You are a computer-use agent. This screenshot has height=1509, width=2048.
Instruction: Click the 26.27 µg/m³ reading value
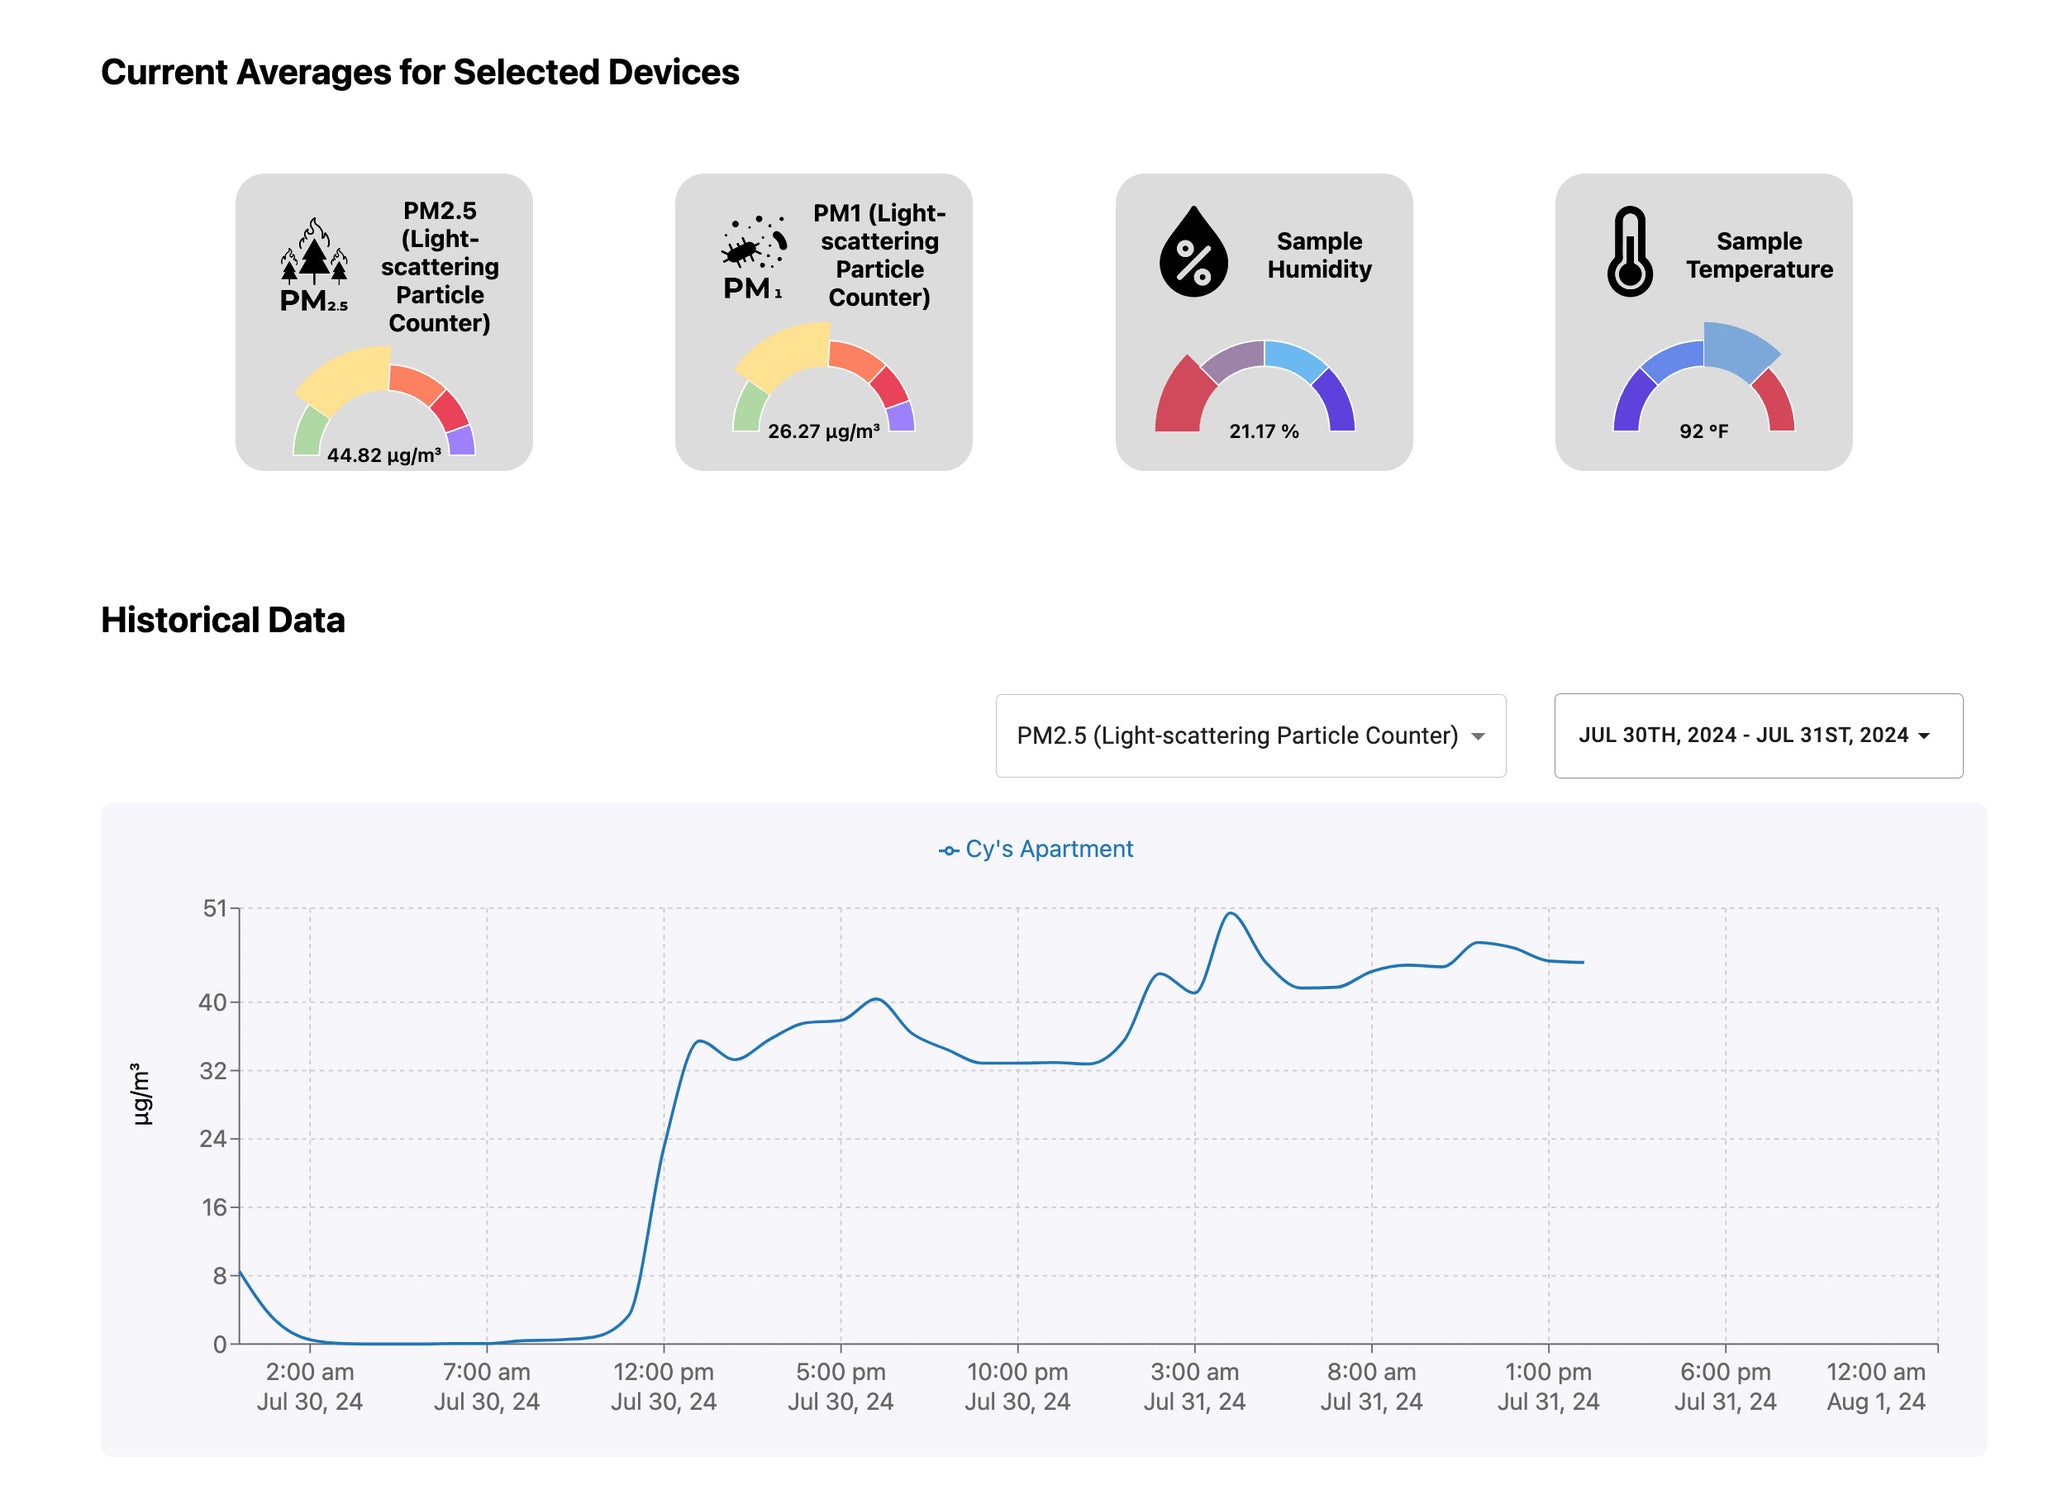(x=823, y=432)
